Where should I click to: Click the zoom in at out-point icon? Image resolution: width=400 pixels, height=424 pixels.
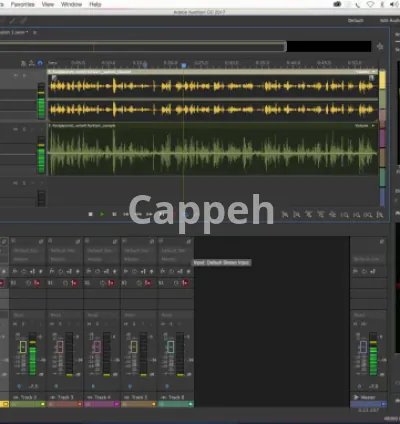[356, 215]
